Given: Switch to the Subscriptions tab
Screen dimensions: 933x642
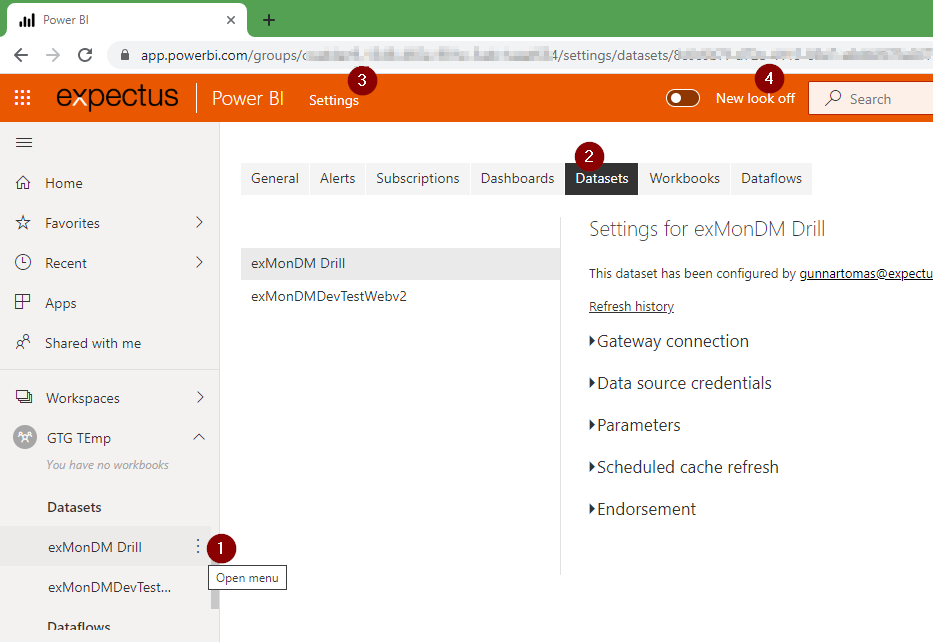Looking at the screenshot, I should [418, 178].
